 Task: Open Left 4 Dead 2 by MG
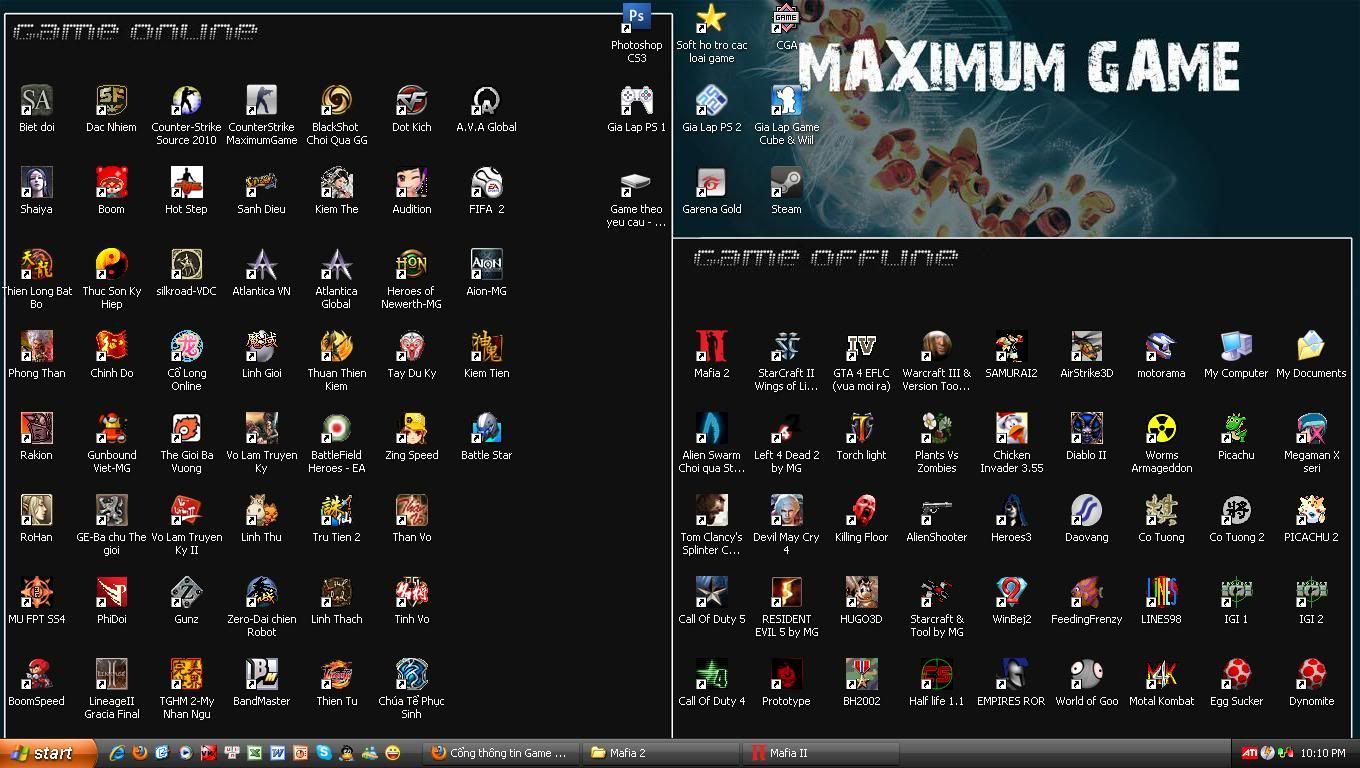(786, 428)
